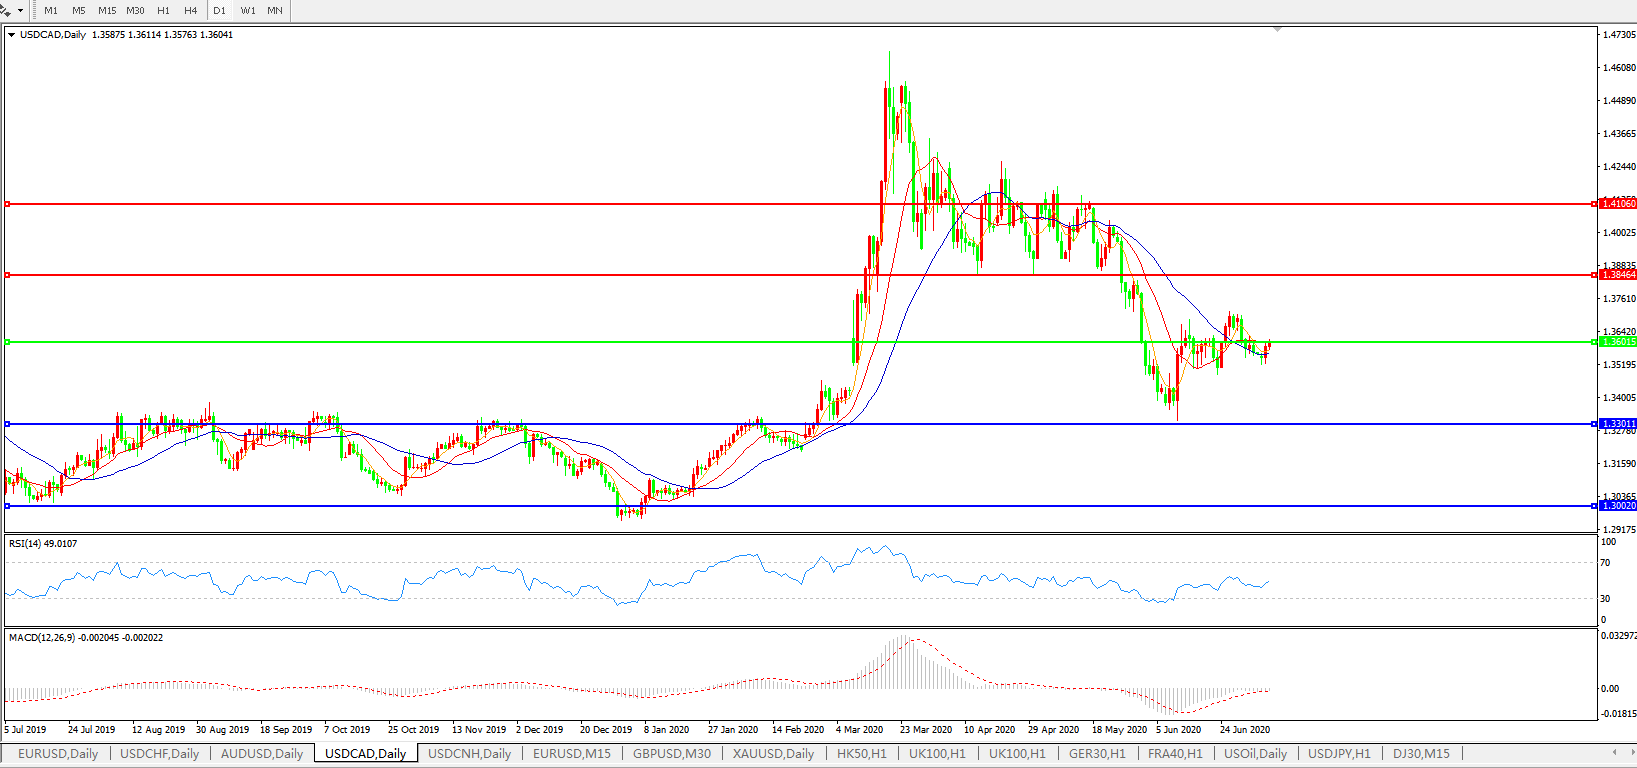
Task: Click the RSI(14) indicator label
Action: pyautogui.click(x=42, y=544)
